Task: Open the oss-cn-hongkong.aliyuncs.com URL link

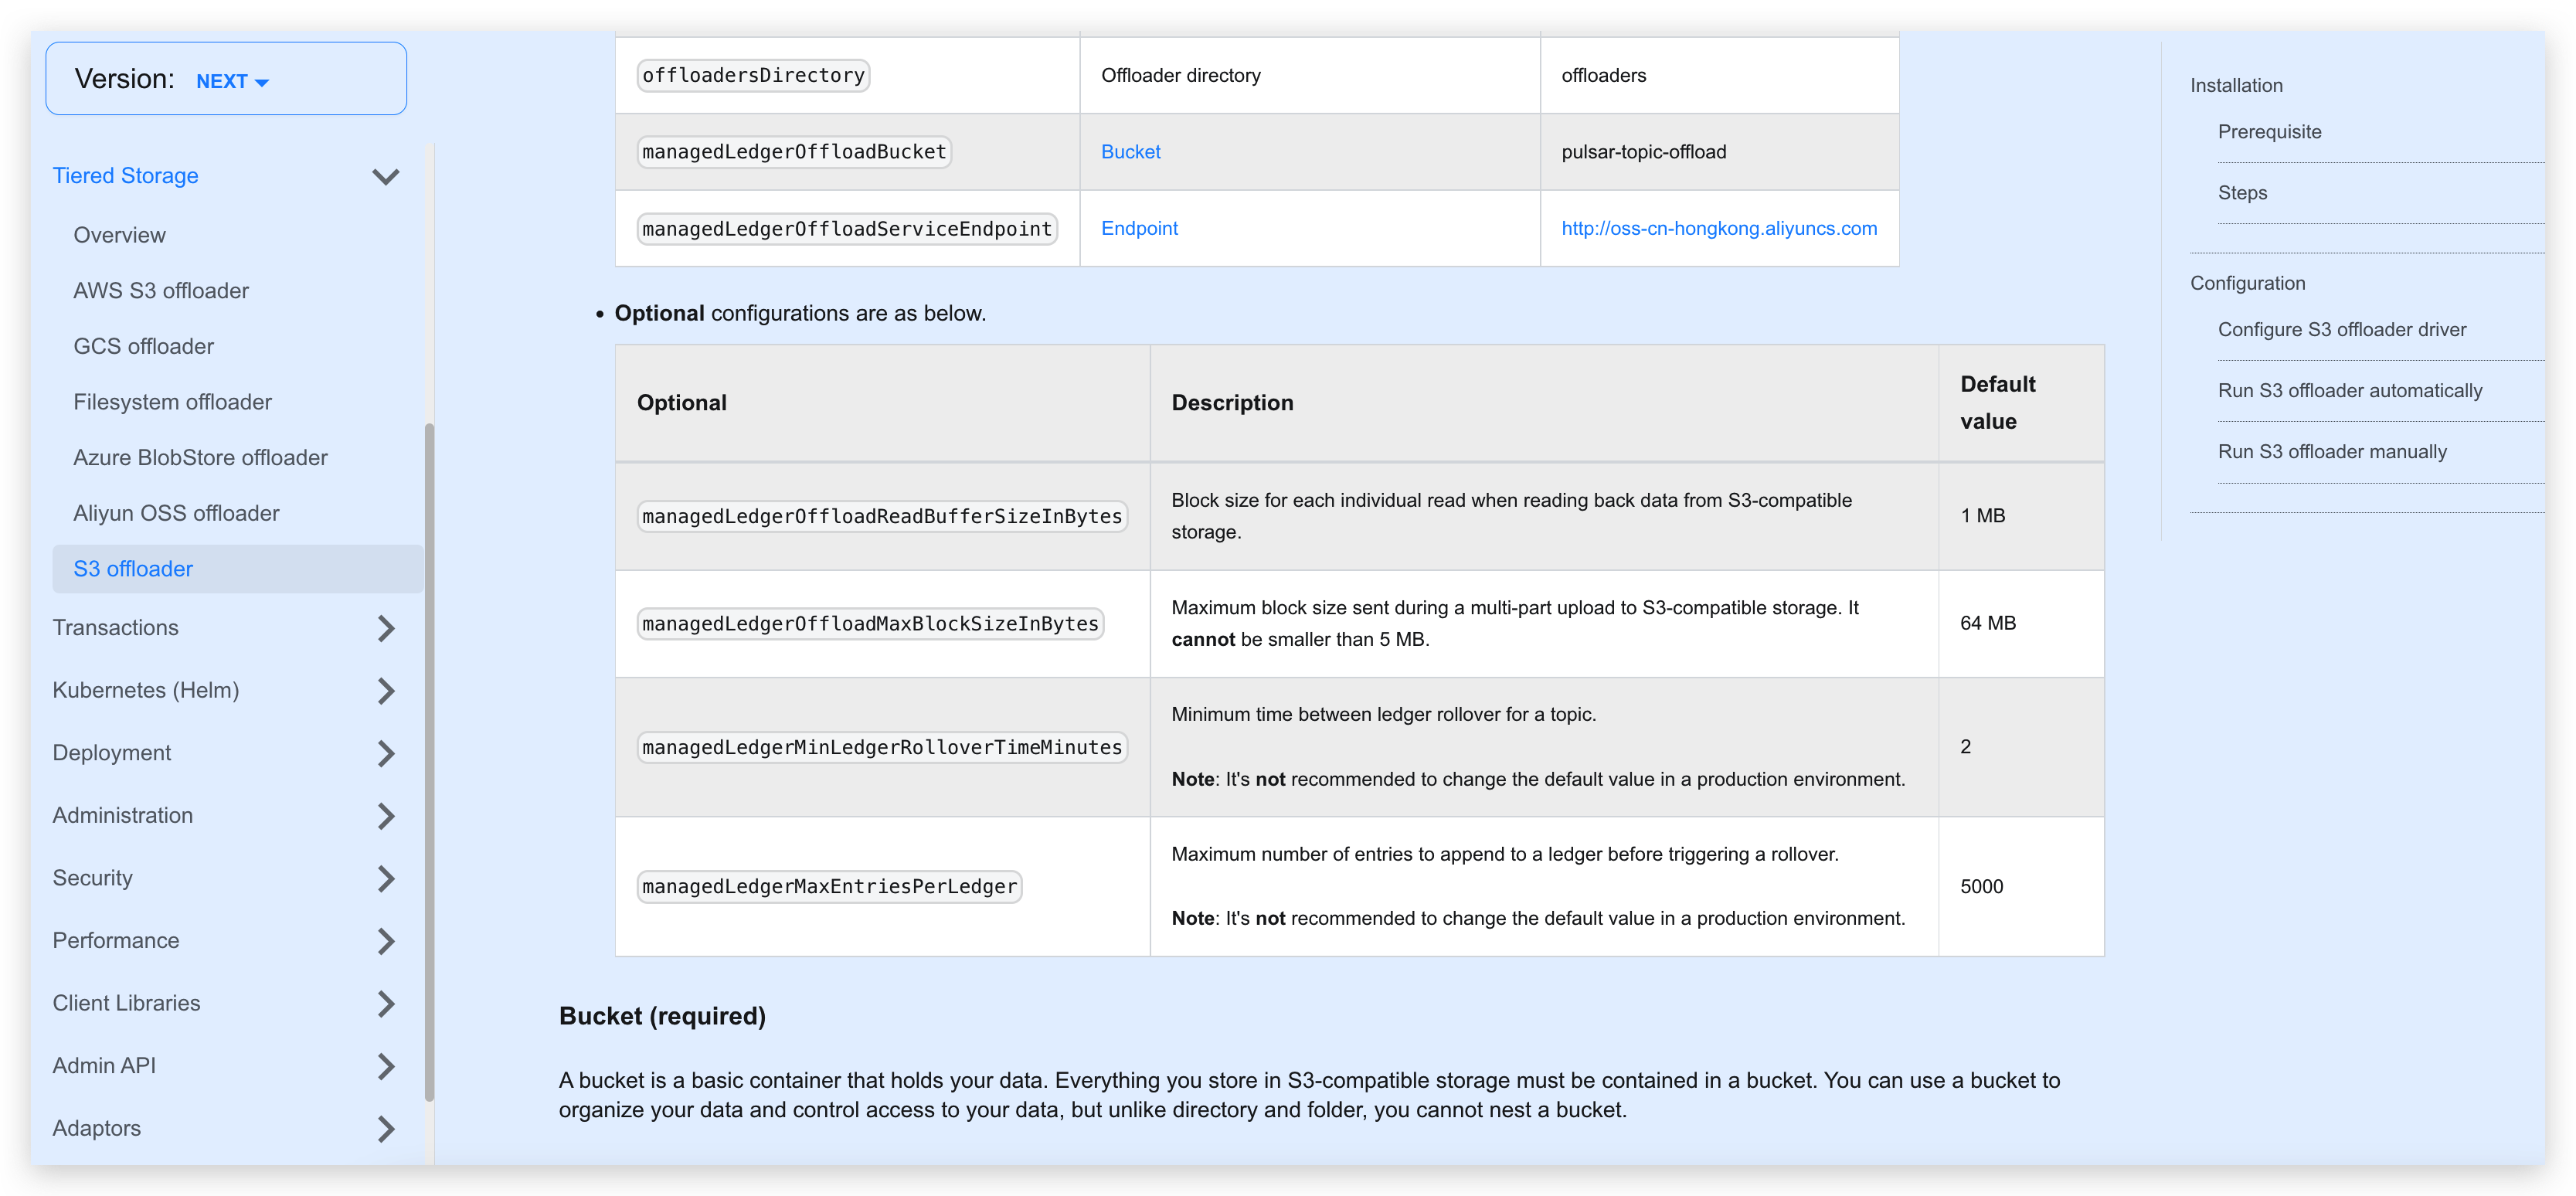Action: click(1718, 228)
